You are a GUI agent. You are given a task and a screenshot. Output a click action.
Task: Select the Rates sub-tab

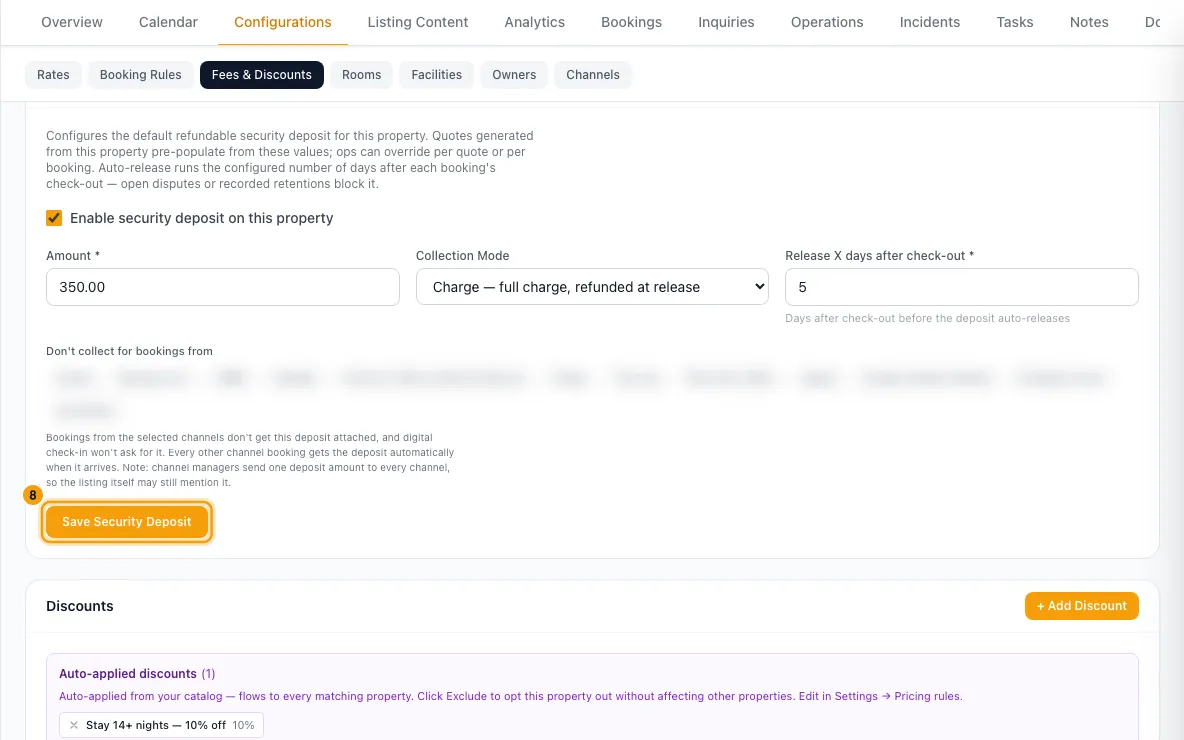[53, 75]
